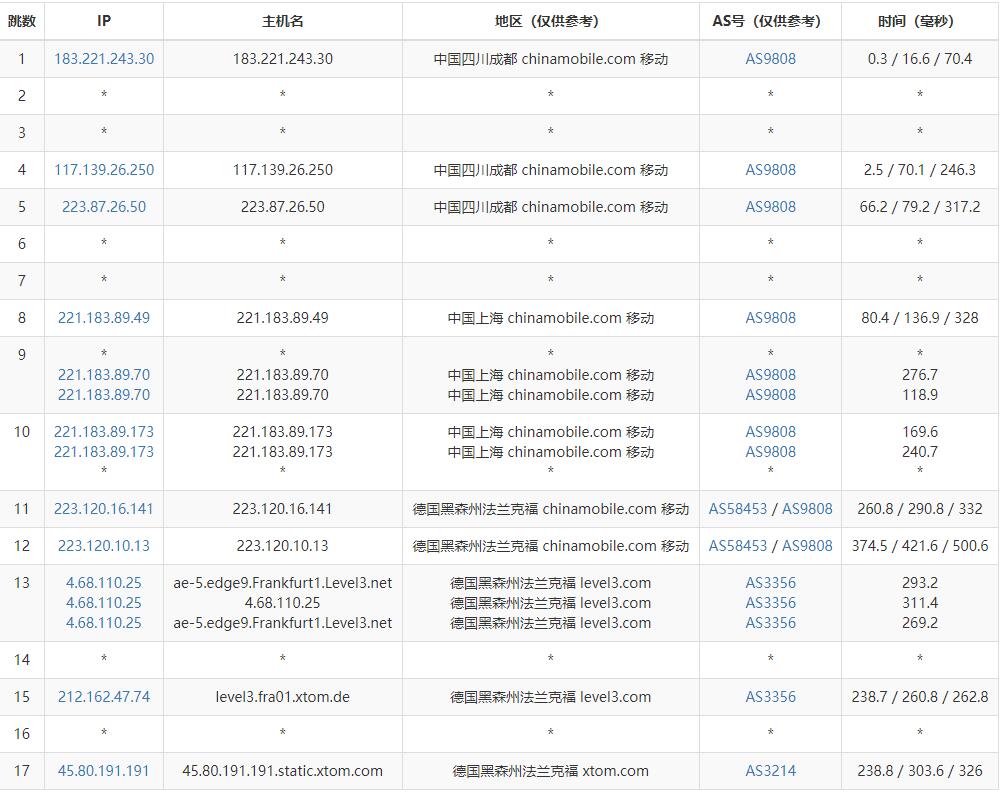Select time cell 2.5 / 70.1 / 246.3
The height and width of the screenshot is (793, 1000).
[920, 170]
